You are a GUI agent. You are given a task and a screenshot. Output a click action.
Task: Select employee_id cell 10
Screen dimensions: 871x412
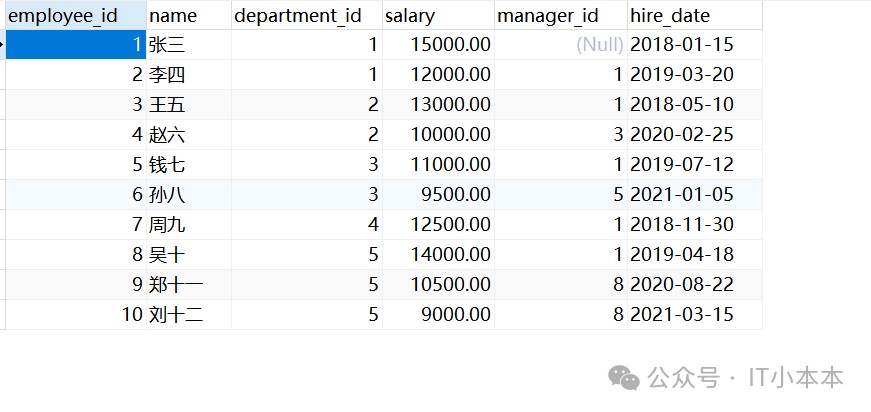click(x=76, y=315)
